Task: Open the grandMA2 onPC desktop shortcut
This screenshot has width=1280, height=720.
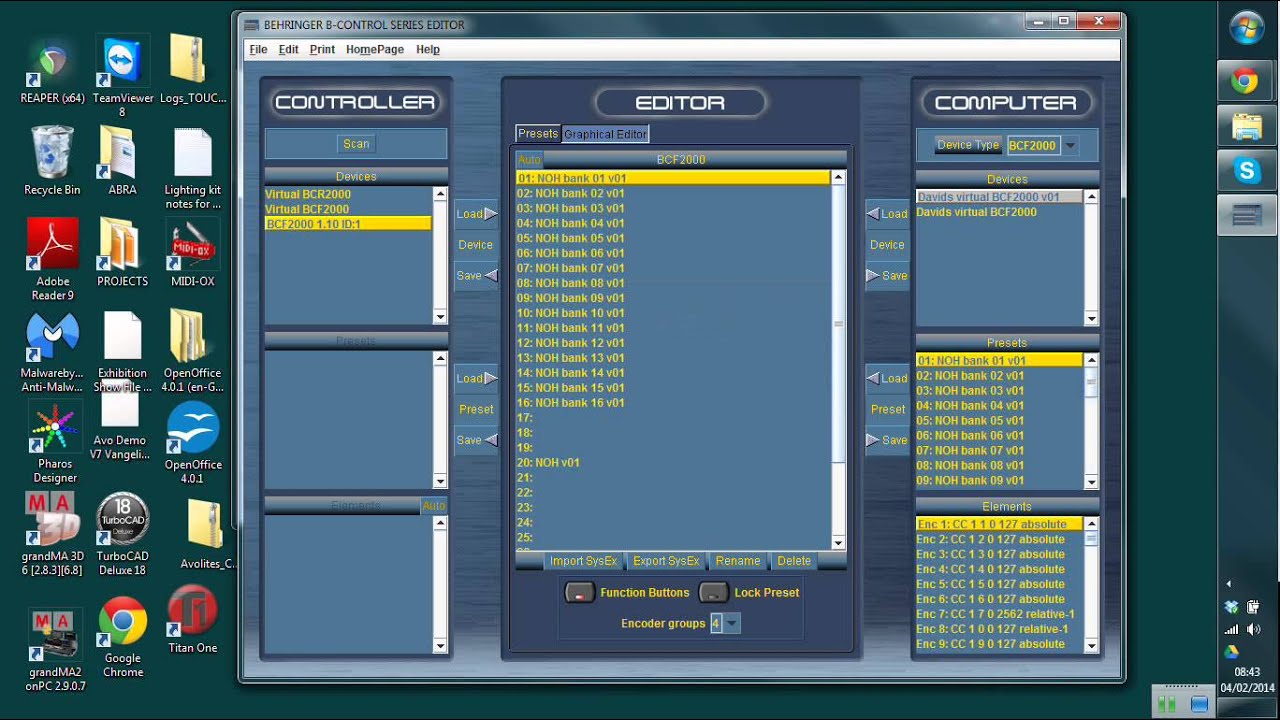Action: (55, 649)
